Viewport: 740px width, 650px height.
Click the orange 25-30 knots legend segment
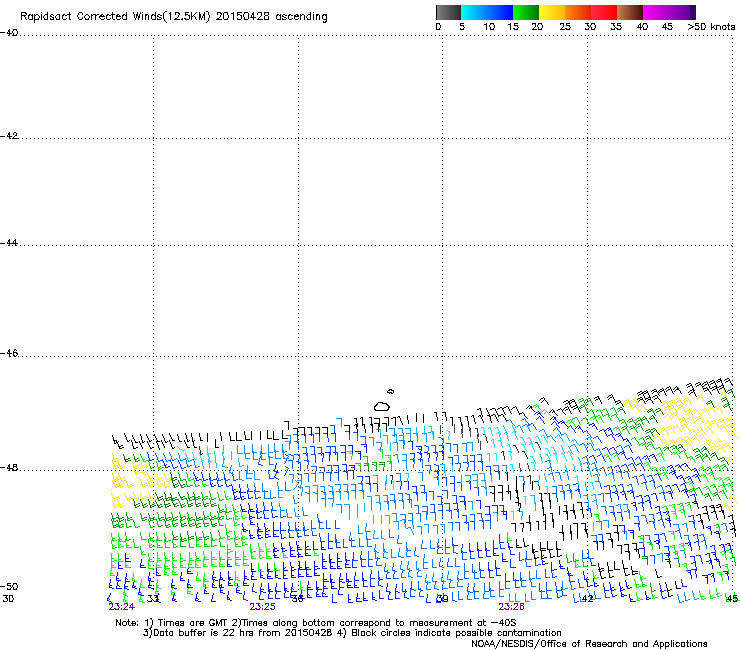click(578, 12)
